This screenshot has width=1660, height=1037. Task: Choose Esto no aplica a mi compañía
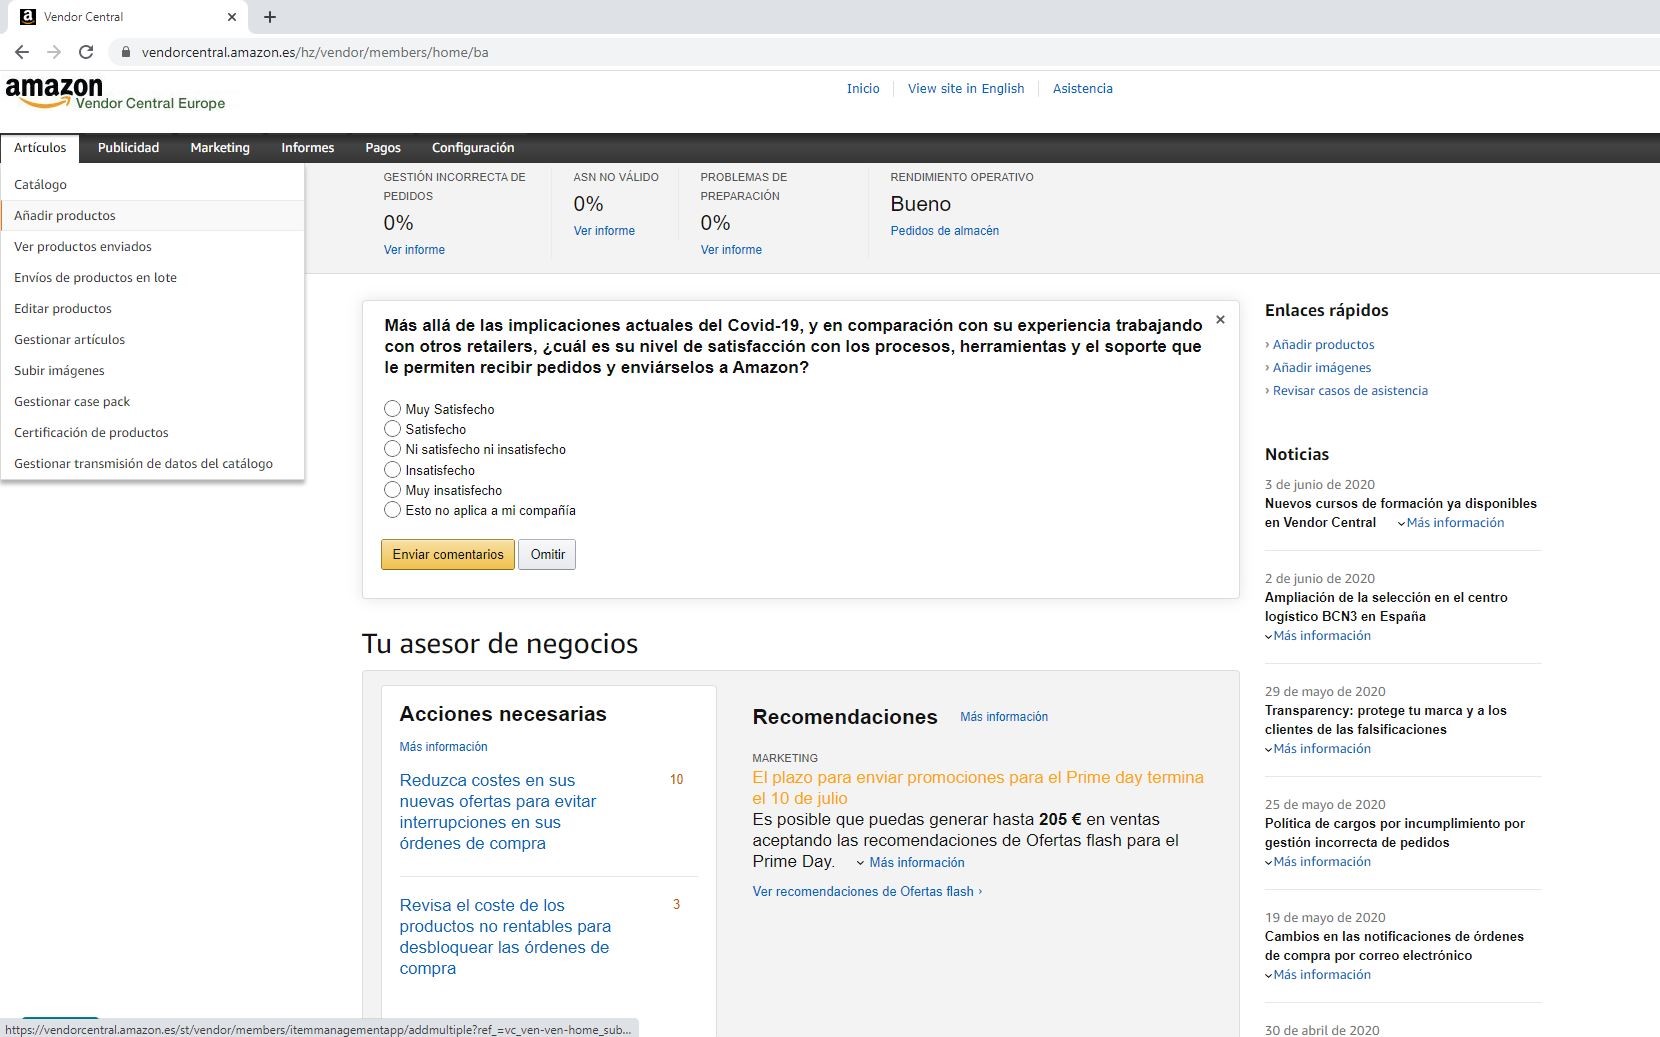coord(392,510)
